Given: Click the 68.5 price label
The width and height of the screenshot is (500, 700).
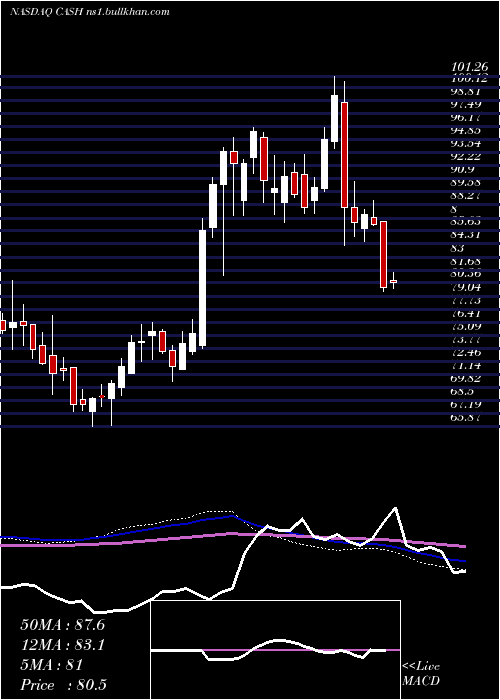Looking at the screenshot, I should (x=463, y=391).
